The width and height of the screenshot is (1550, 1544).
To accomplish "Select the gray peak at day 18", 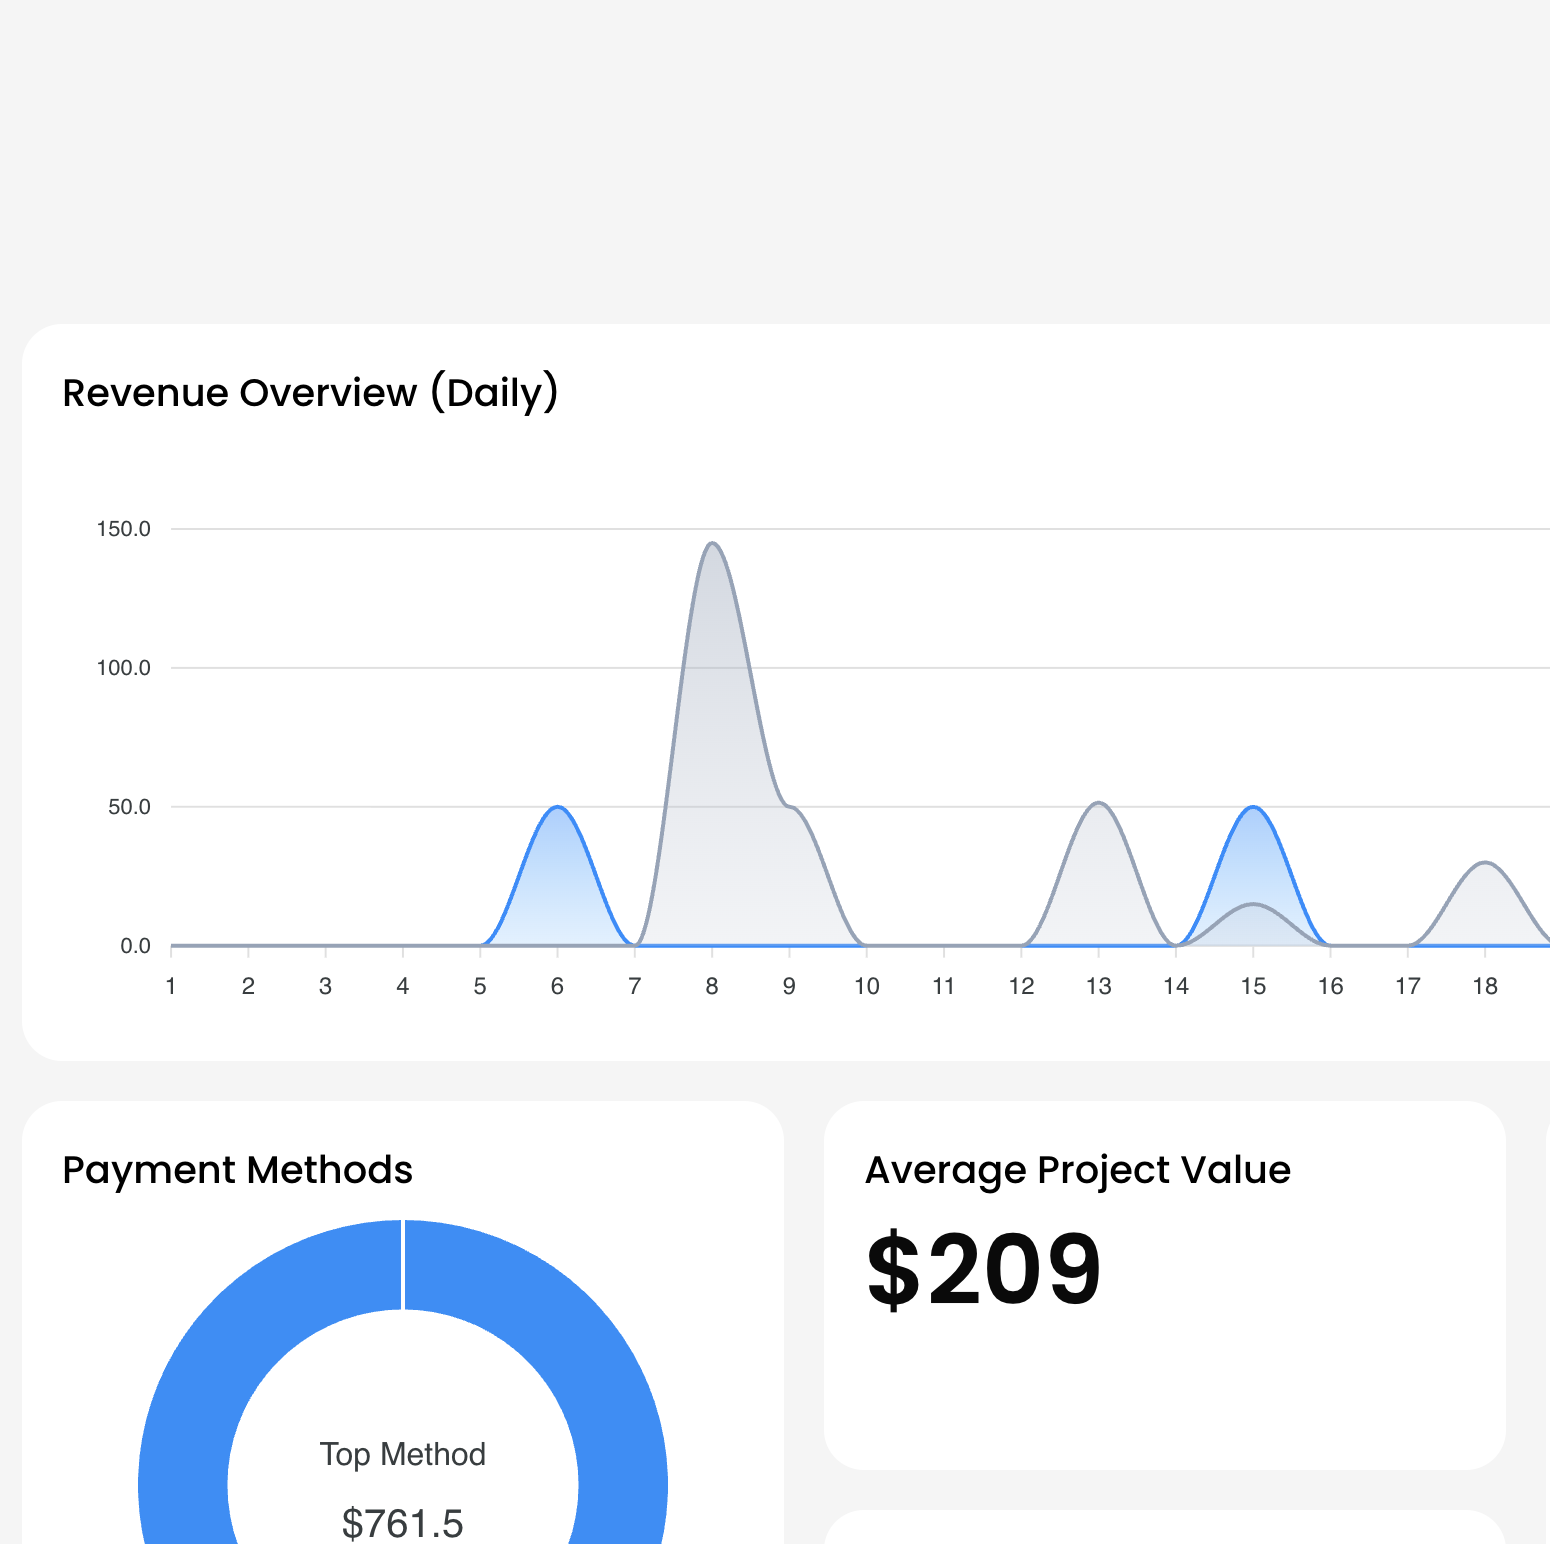I will click(x=1485, y=864).
